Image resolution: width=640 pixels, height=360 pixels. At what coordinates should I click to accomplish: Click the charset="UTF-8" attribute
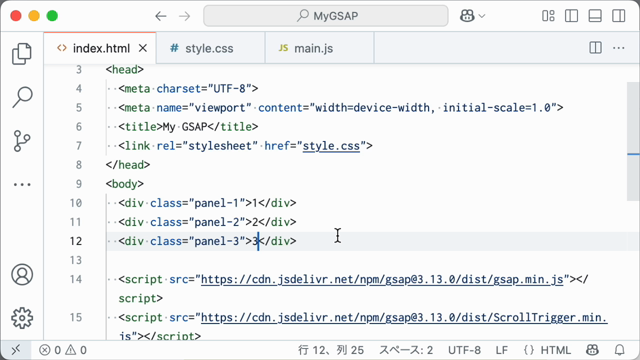pyautogui.click(x=204, y=89)
